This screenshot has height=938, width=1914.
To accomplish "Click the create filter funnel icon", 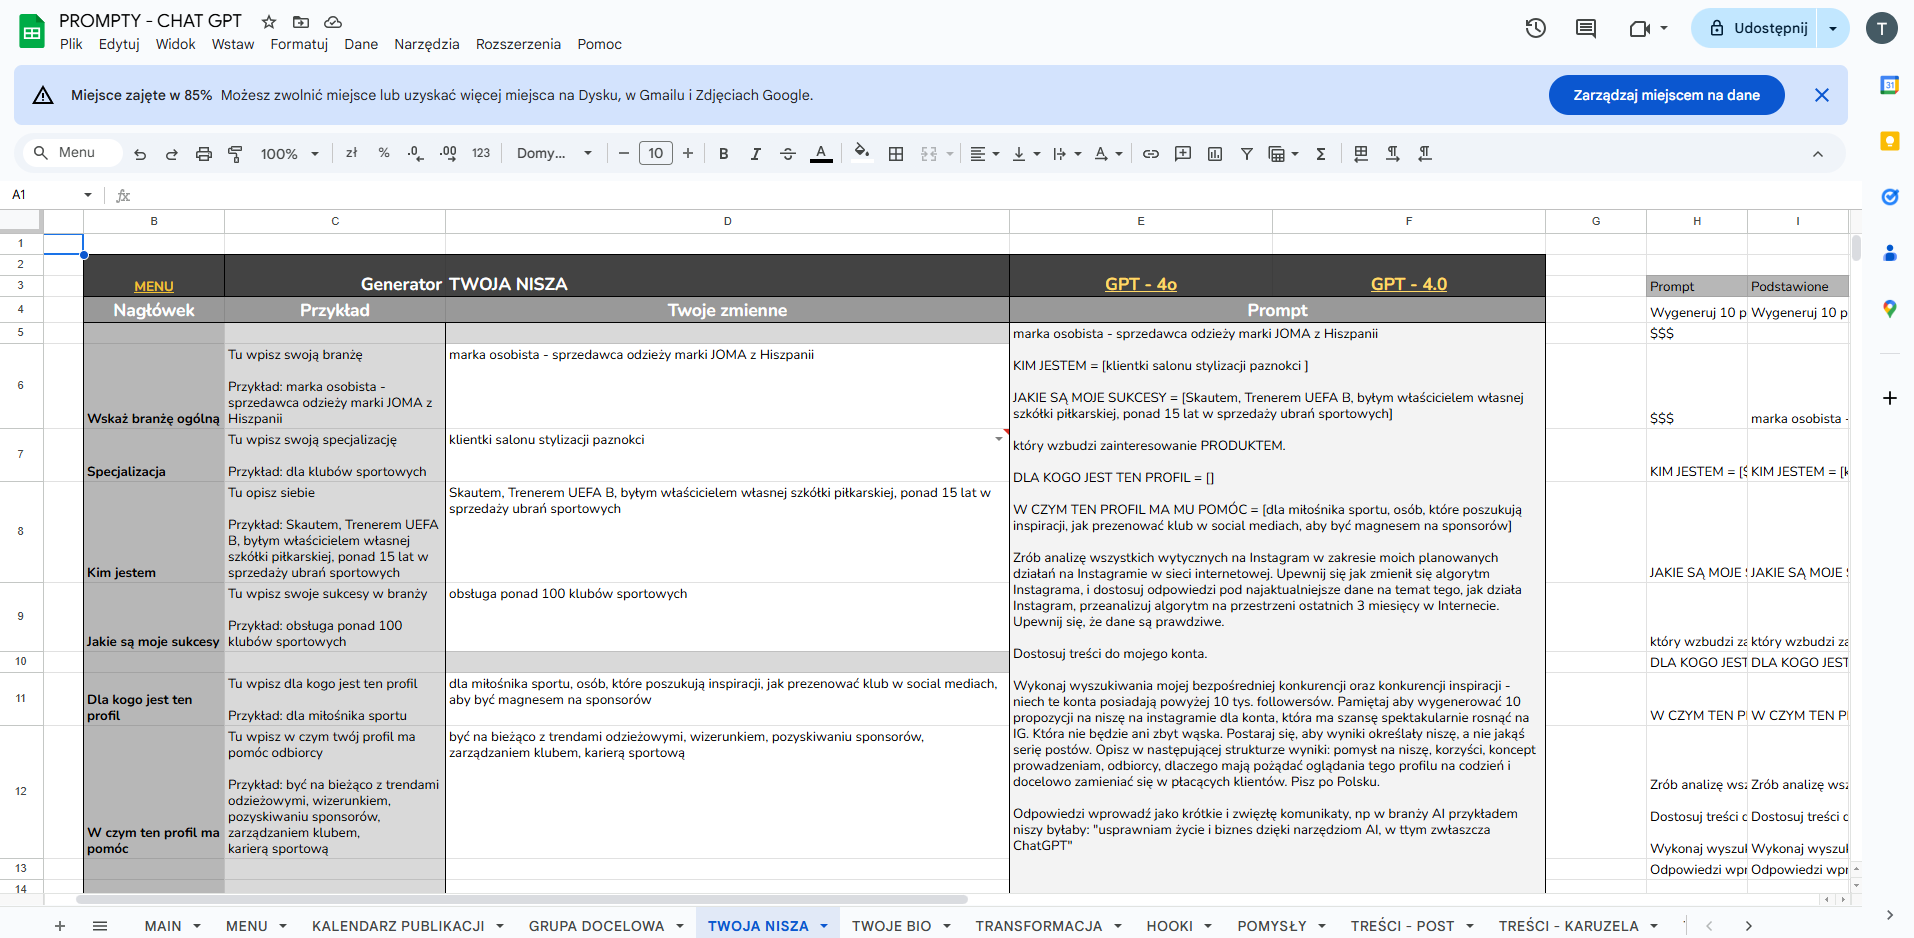I will [1247, 154].
